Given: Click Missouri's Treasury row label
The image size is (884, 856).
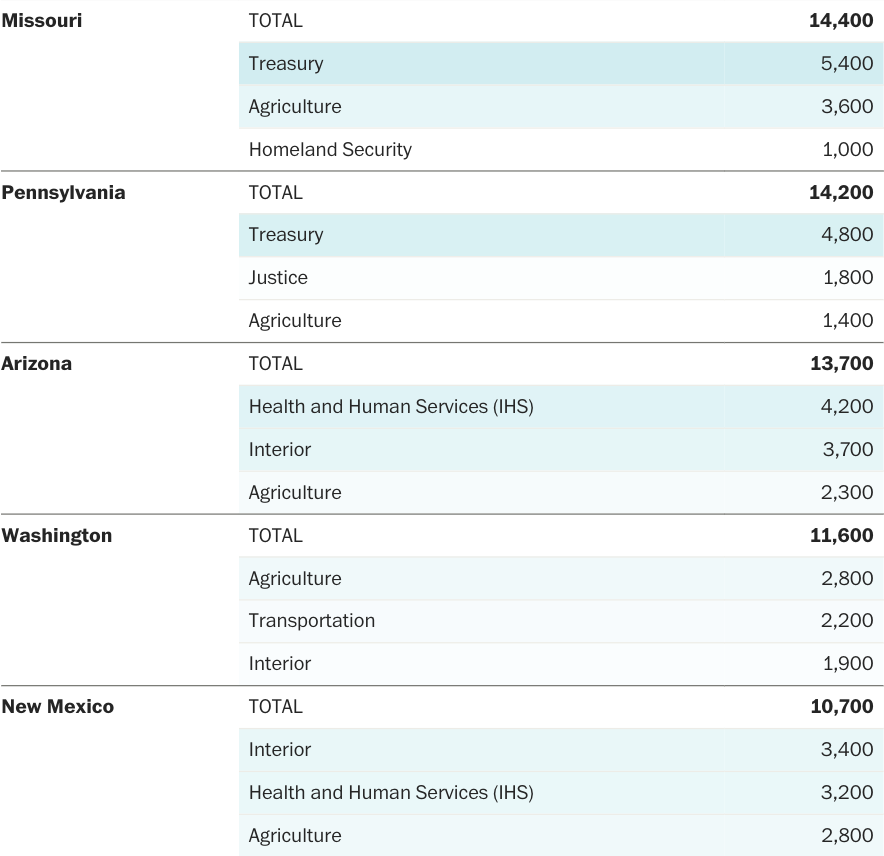Looking at the screenshot, I should tap(286, 63).
